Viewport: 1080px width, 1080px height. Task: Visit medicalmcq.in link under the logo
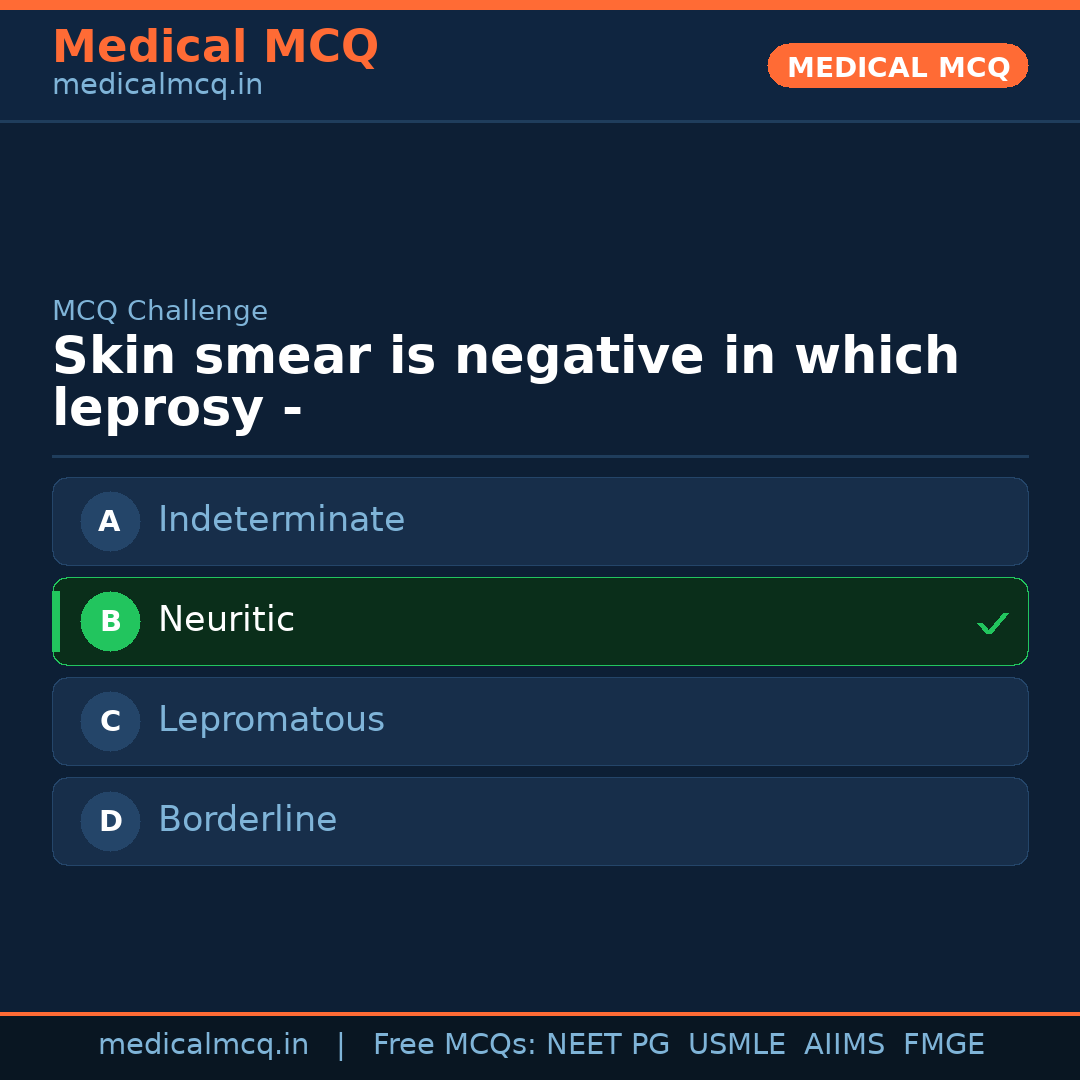pos(157,85)
